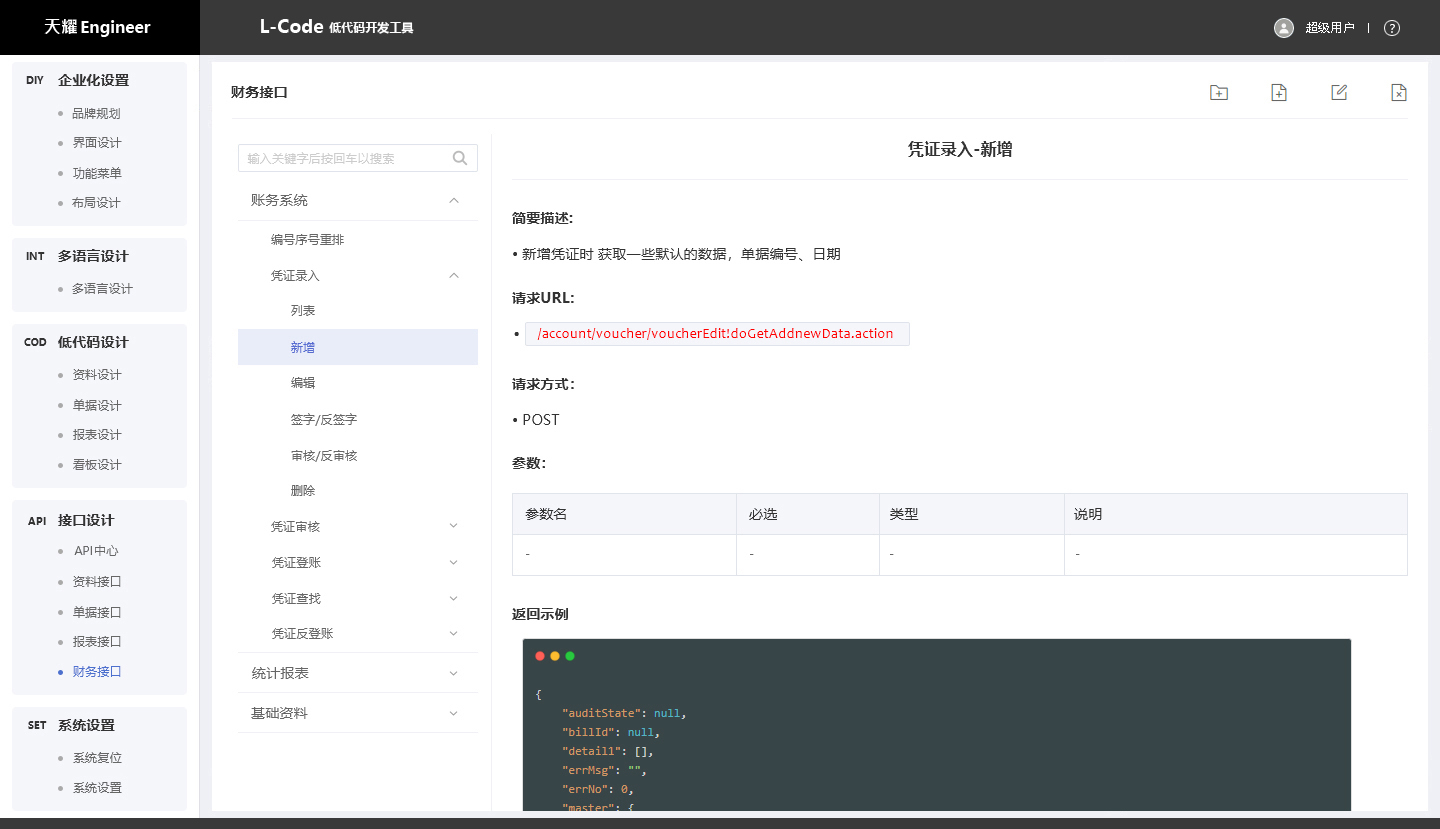Expand the 凭证审核 node

(x=454, y=526)
